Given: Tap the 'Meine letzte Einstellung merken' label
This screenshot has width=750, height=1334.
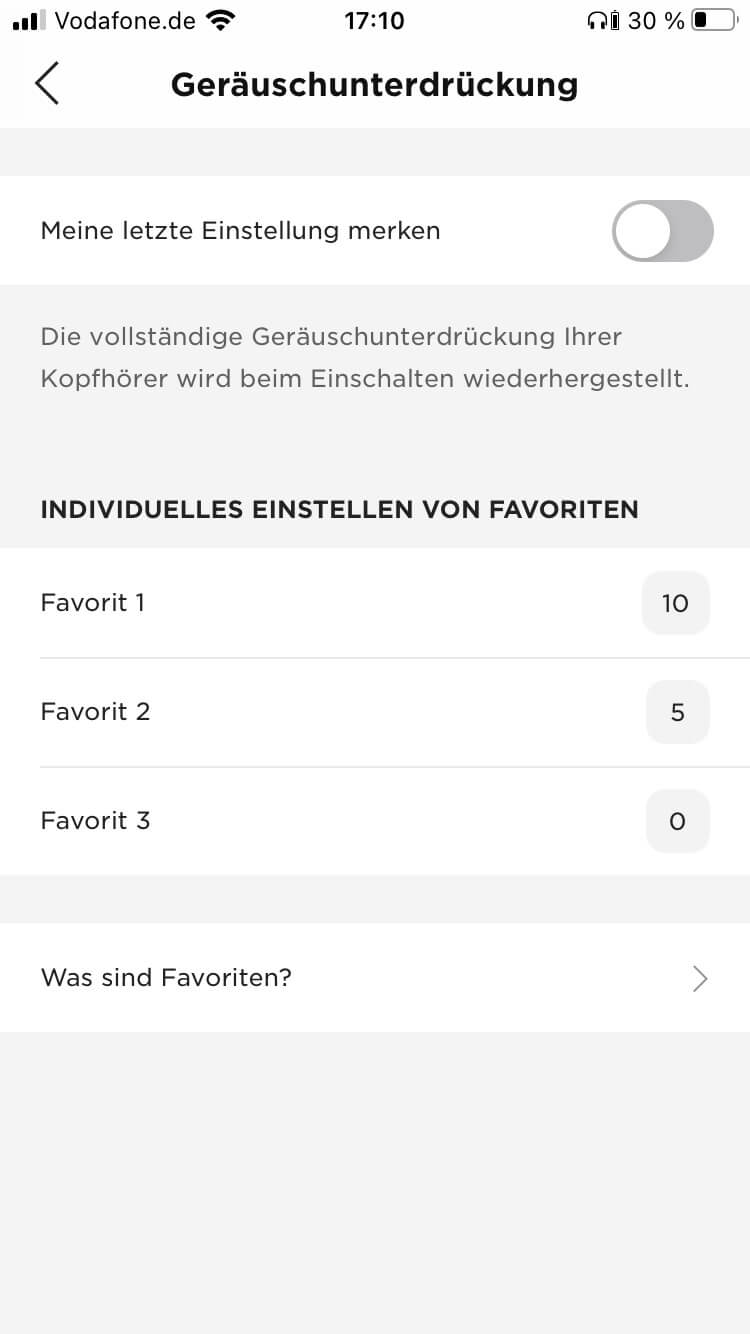Looking at the screenshot, I should [240, 231].
